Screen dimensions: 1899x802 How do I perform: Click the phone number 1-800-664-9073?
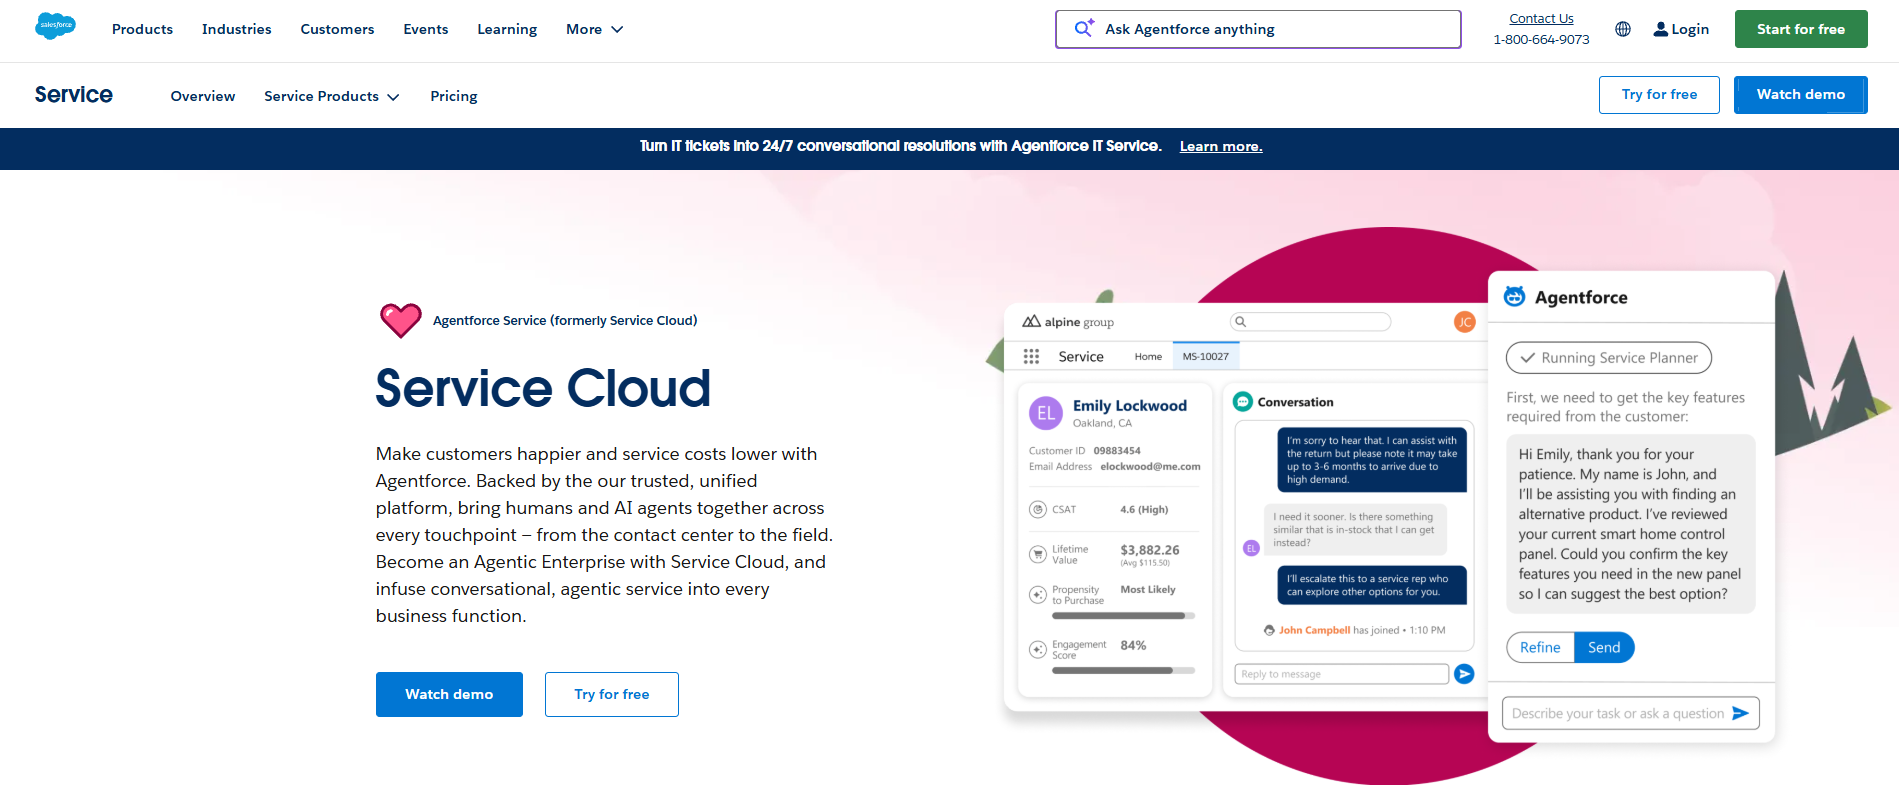coord(1541,39)
